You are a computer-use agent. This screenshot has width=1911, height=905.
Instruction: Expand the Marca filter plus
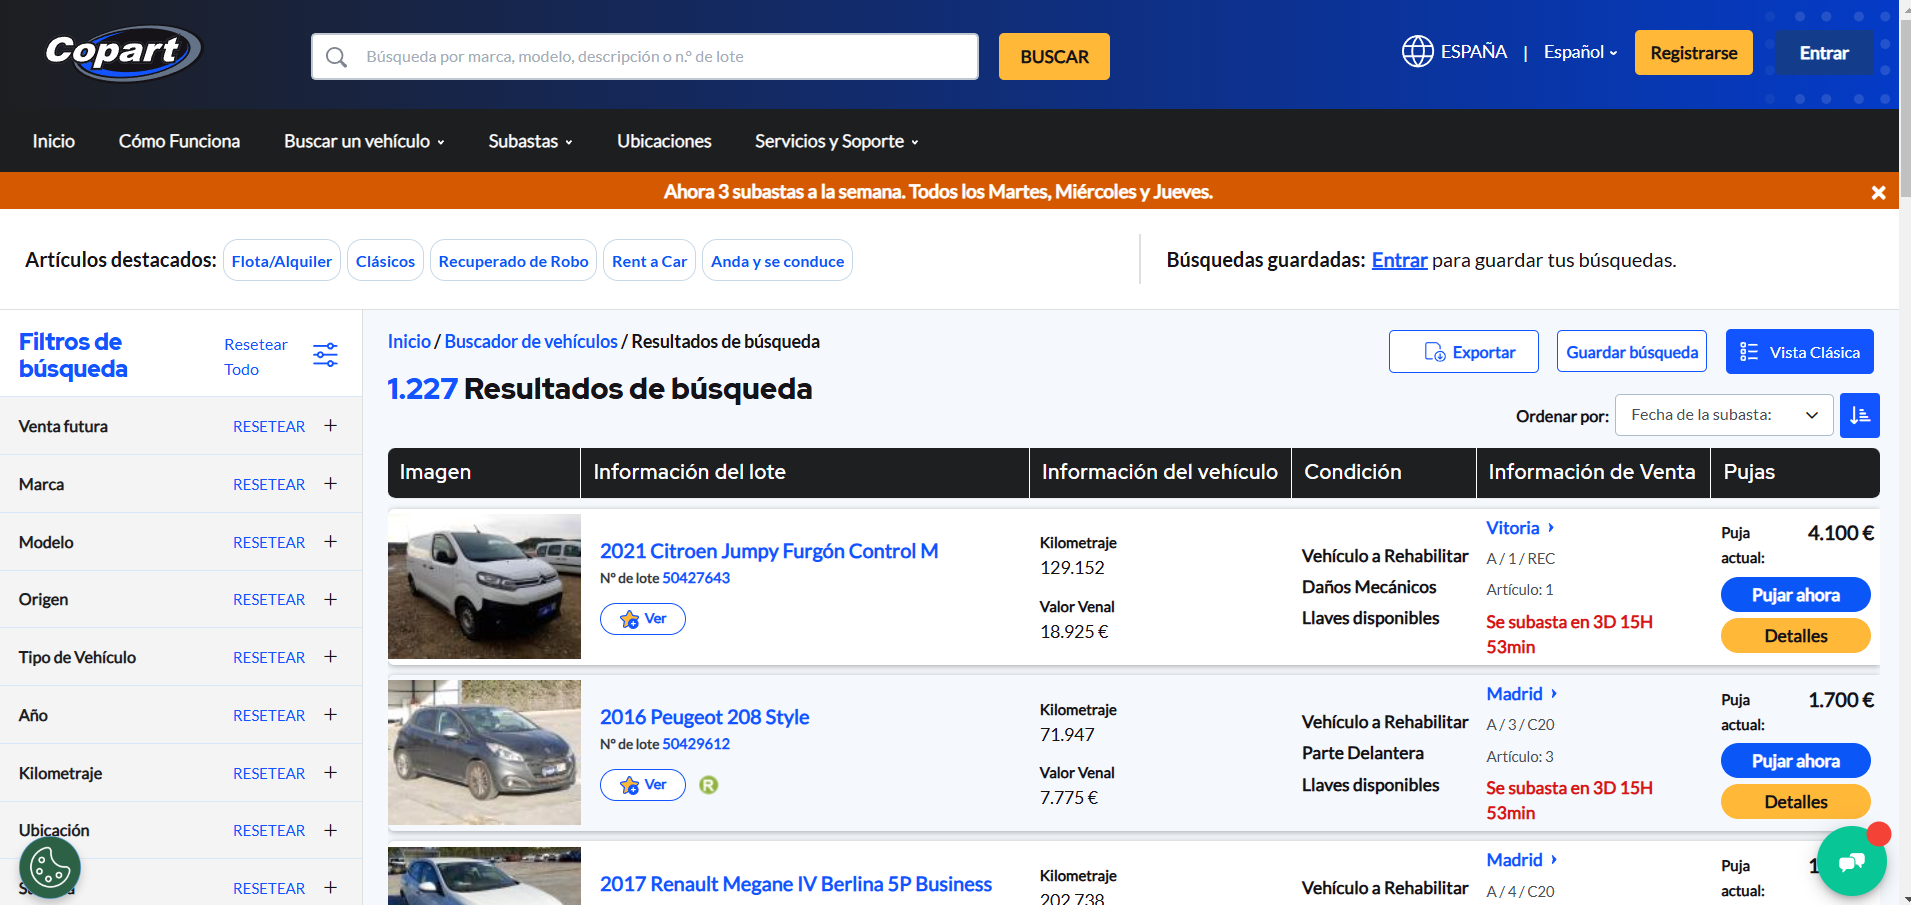[330, 484]
